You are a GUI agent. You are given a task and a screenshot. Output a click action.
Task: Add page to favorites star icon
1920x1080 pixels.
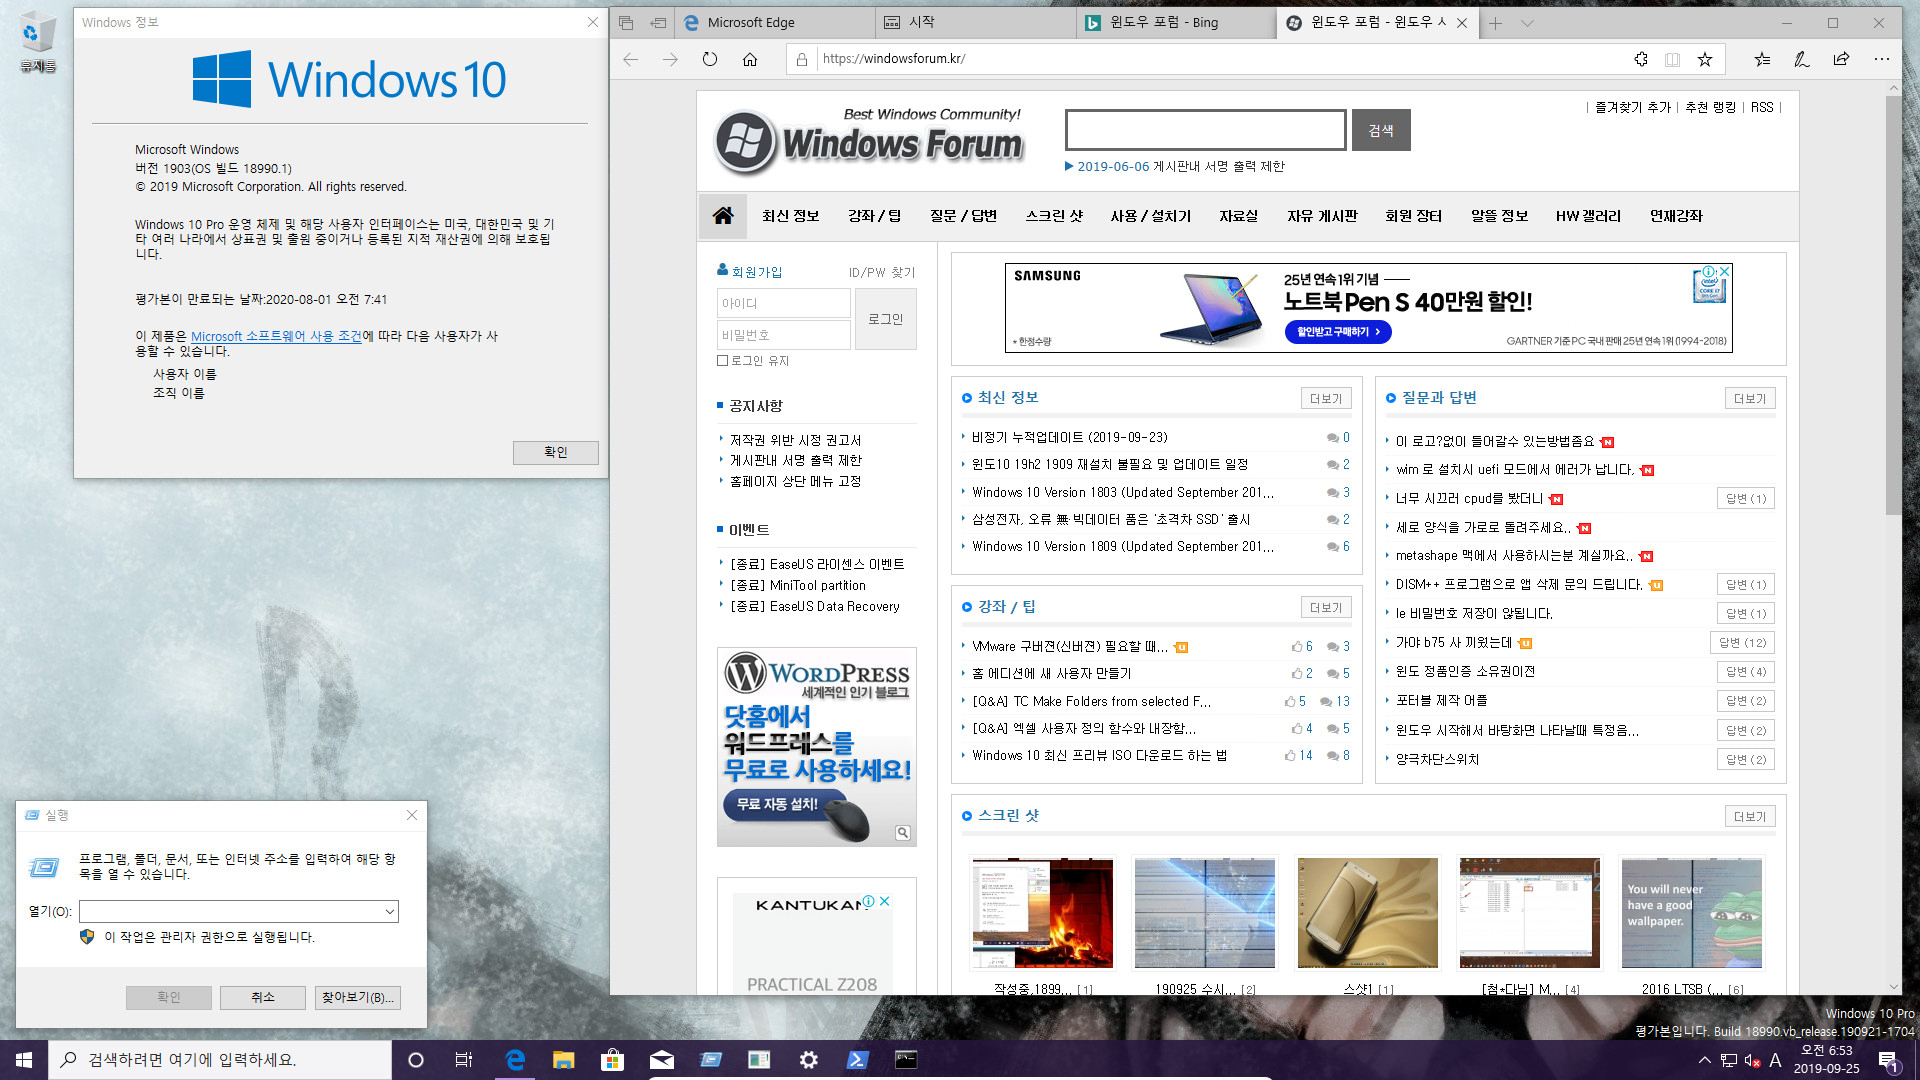[1705, 59]
